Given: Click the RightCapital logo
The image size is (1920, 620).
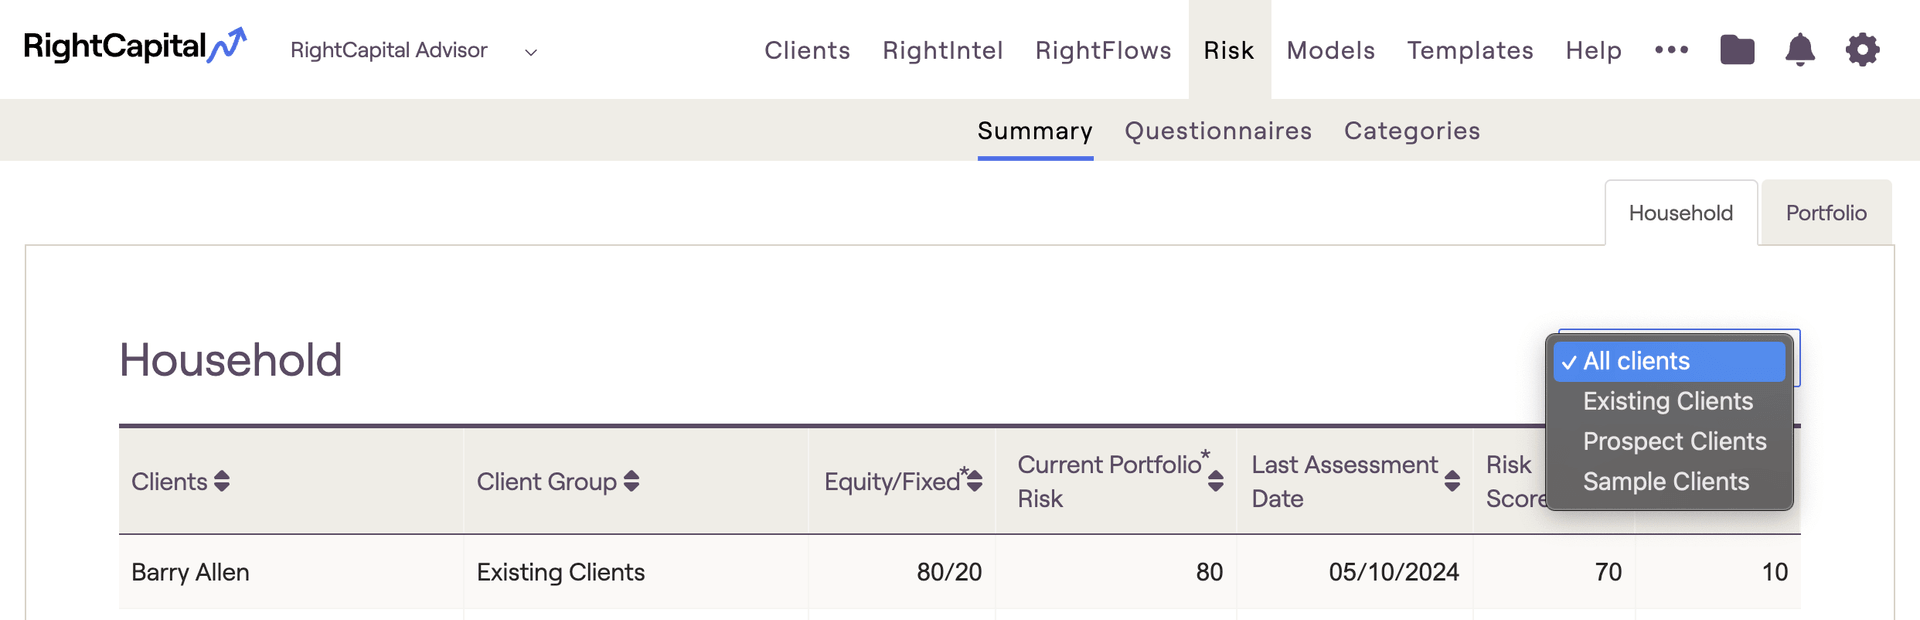Looking at the screenshot, I should pos(135,46).
